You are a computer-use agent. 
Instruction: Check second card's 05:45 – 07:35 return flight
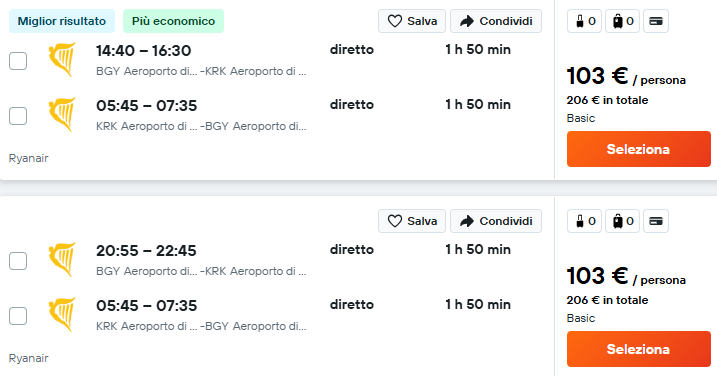click(x=18, y=316)
